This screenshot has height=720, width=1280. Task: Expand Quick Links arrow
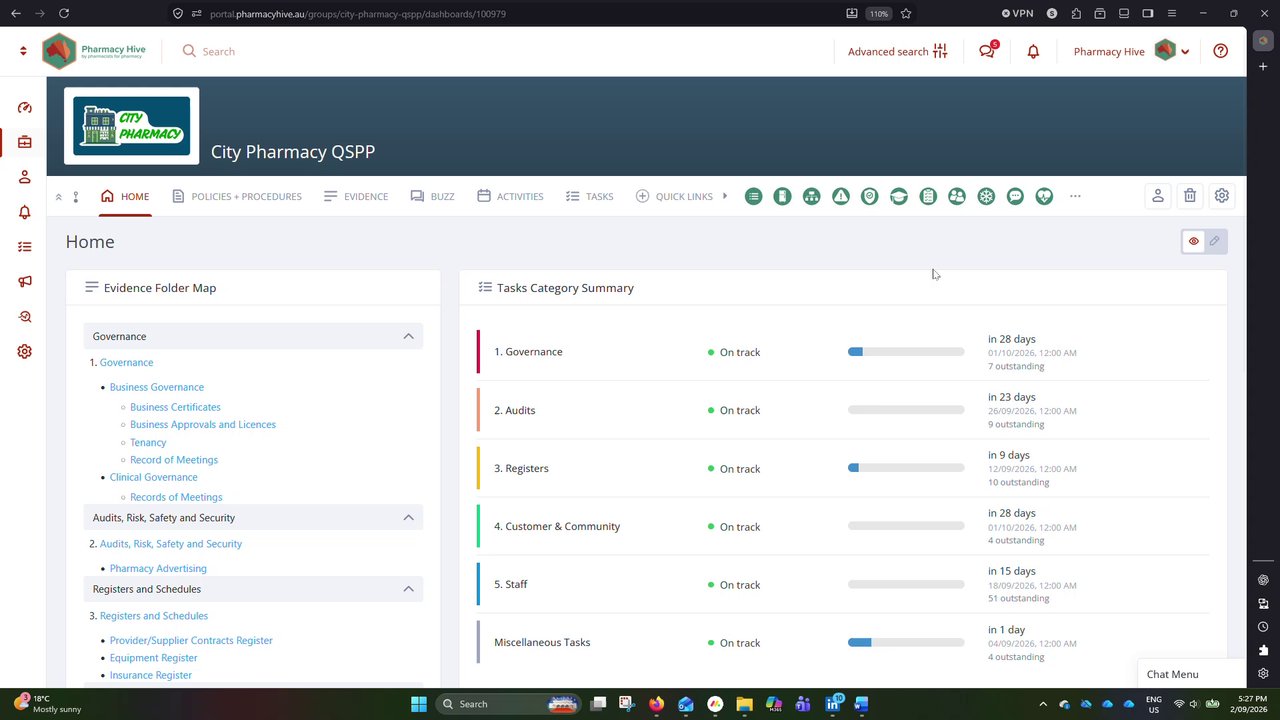[725, 196]
